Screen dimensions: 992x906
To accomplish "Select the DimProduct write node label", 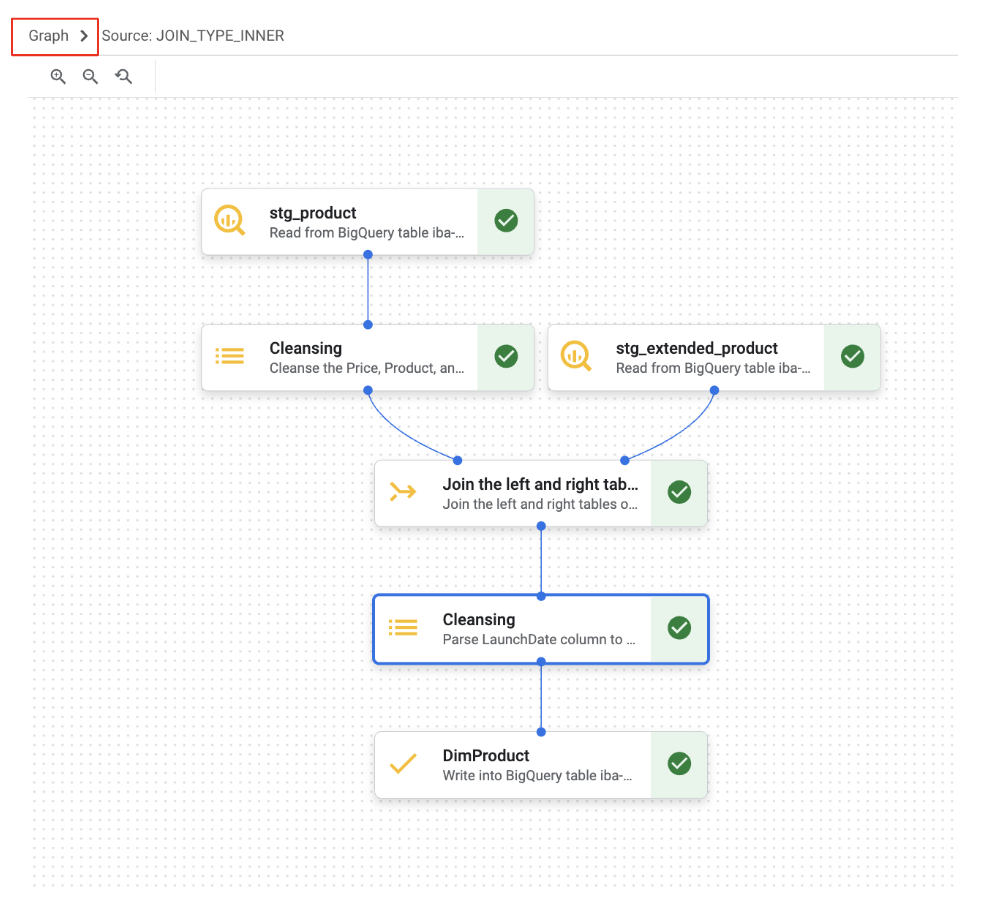I will (486, 756).
